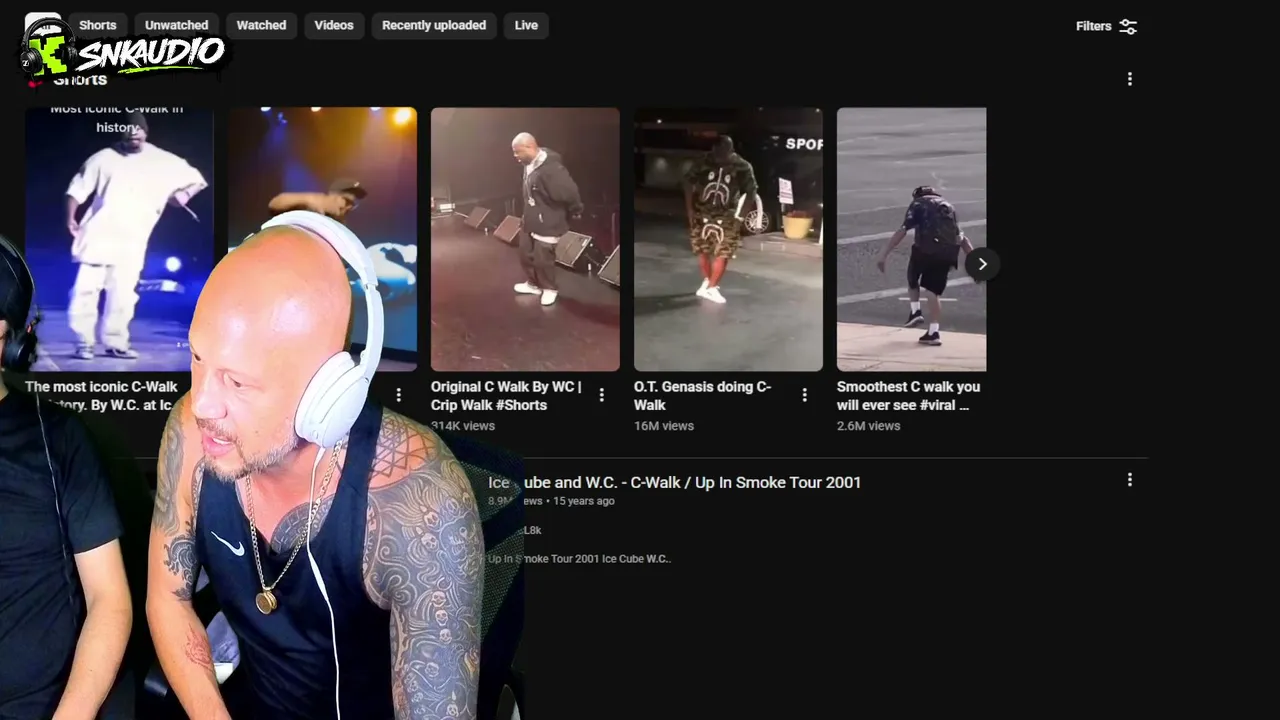Open more options for the Shorts shelf
The height and width of the screenshot is (720, 1280).
1130,79
